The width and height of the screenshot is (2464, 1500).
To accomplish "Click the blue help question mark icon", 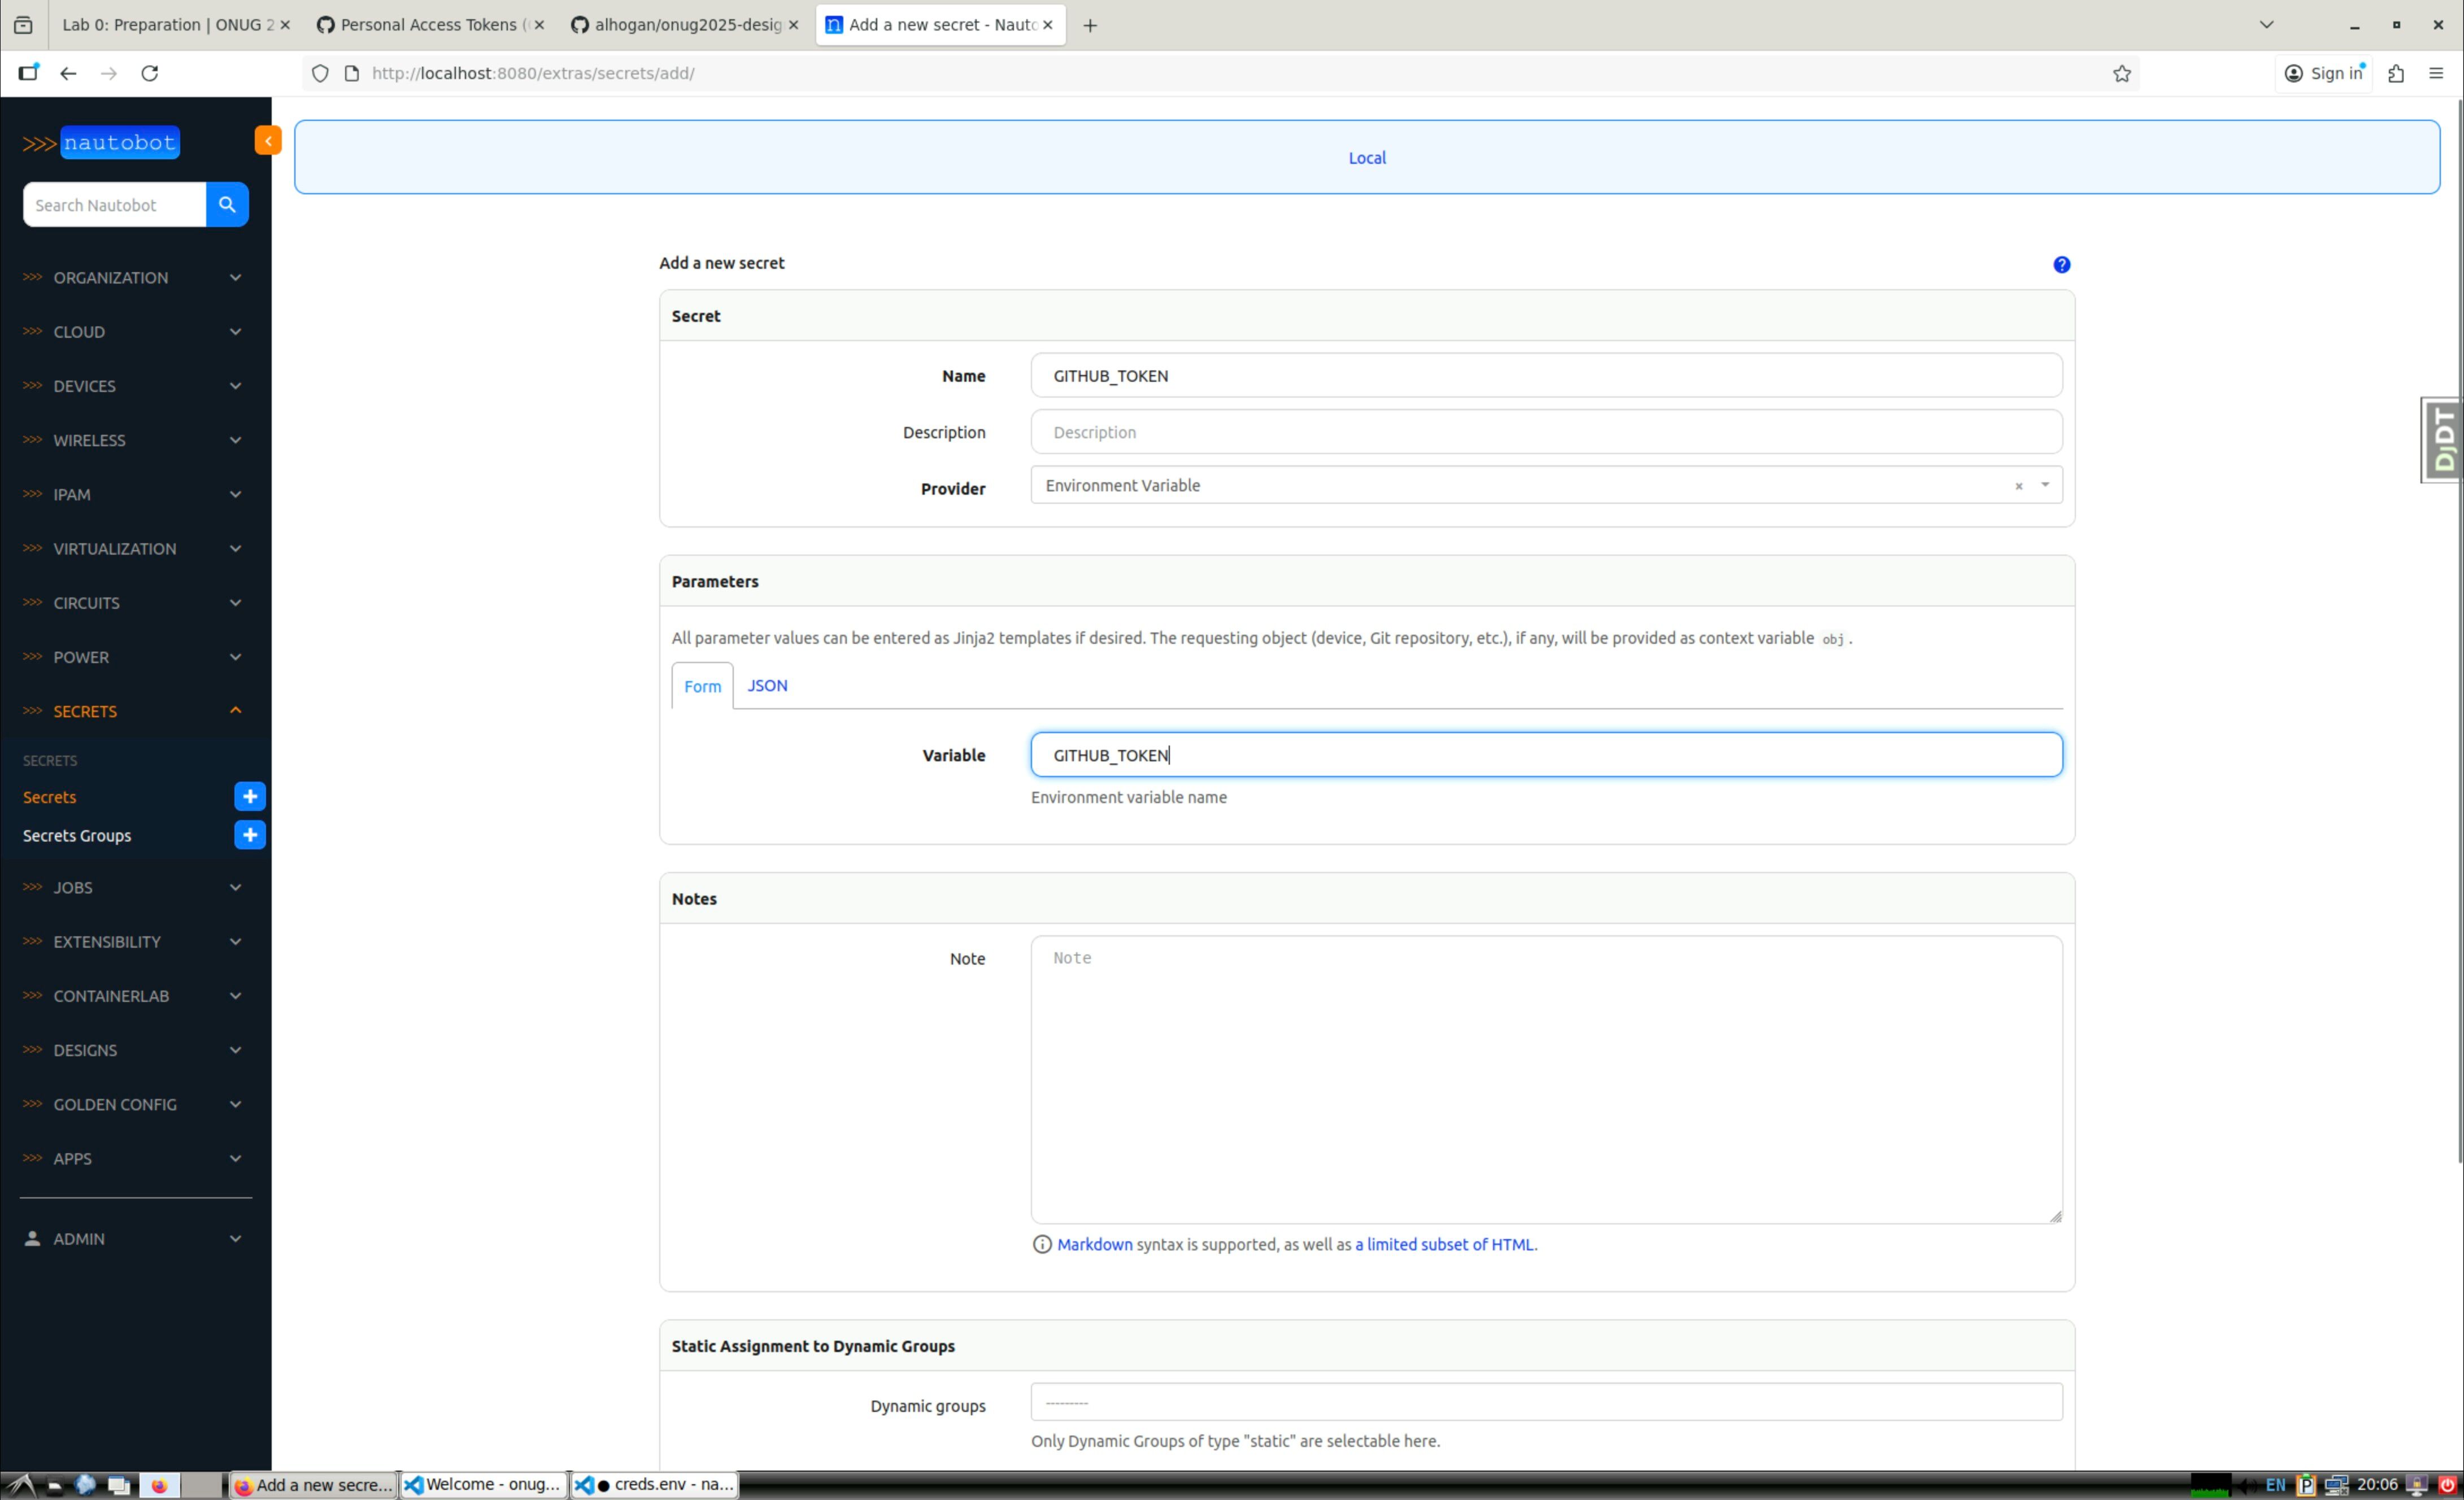I will point(2061,265).
